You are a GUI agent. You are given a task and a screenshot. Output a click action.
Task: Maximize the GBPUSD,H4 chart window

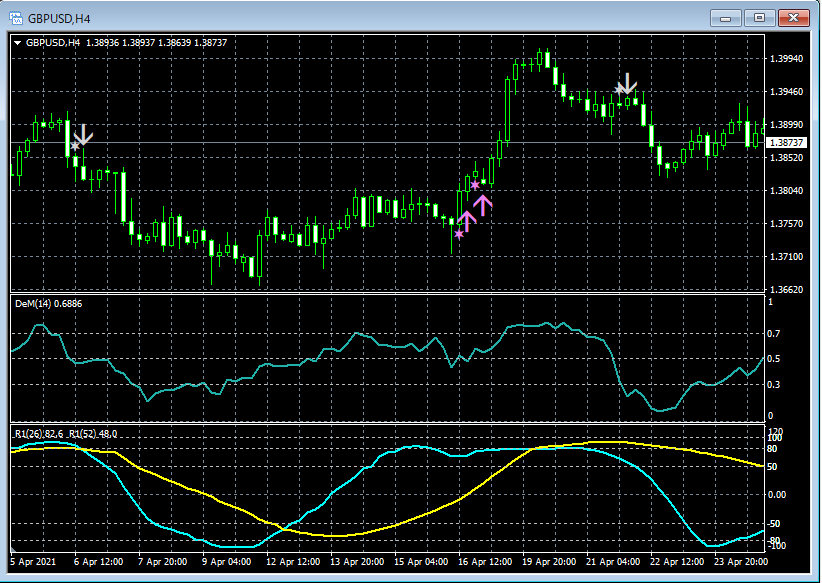pos(760,18)
